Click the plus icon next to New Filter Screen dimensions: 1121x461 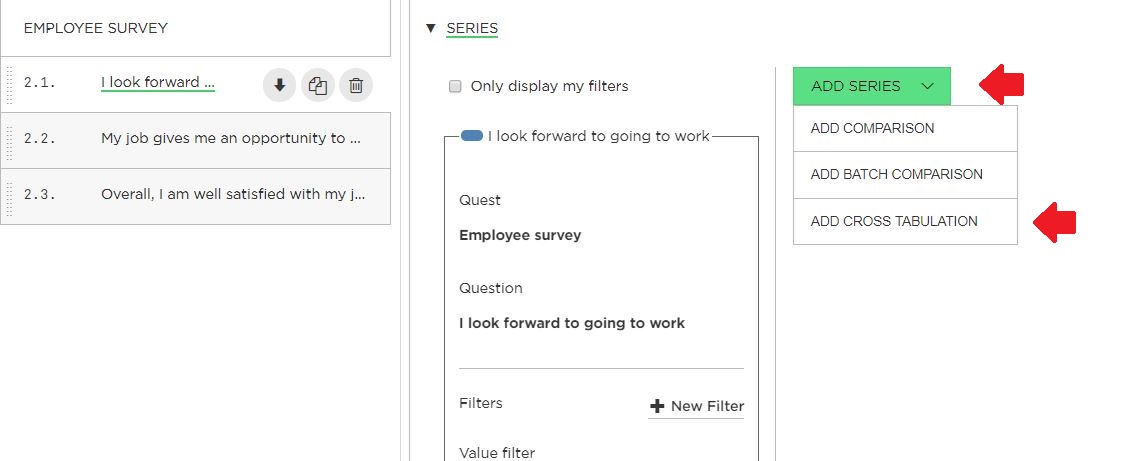(x=657, y=406)
